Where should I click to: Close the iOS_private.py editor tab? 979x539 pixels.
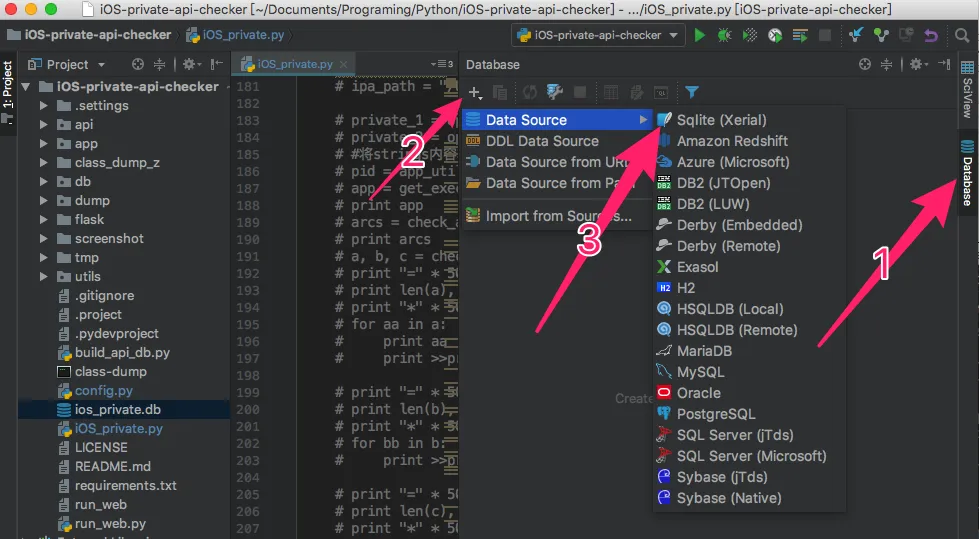343,64
